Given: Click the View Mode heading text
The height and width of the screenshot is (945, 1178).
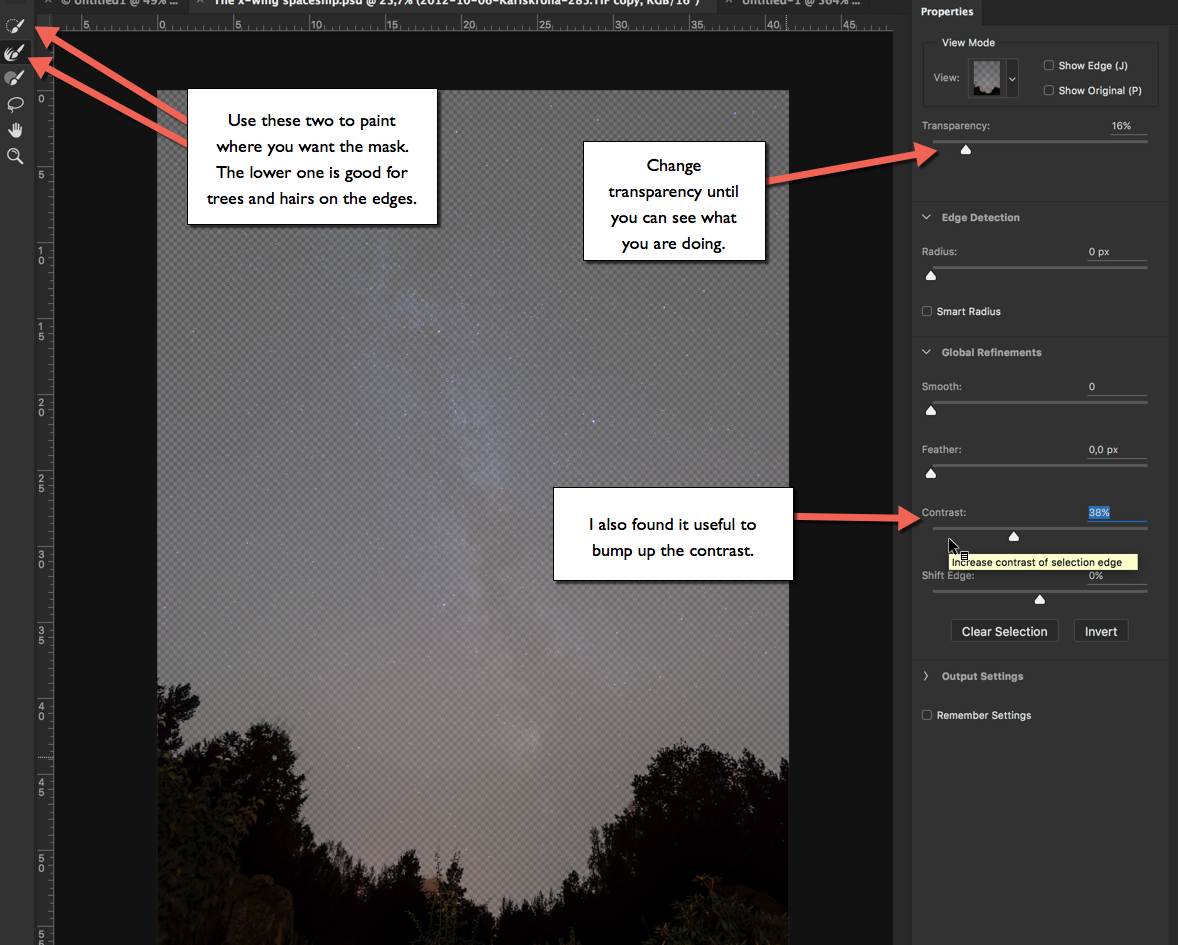Looking at the screenshot, I should [x=968, y=43].
